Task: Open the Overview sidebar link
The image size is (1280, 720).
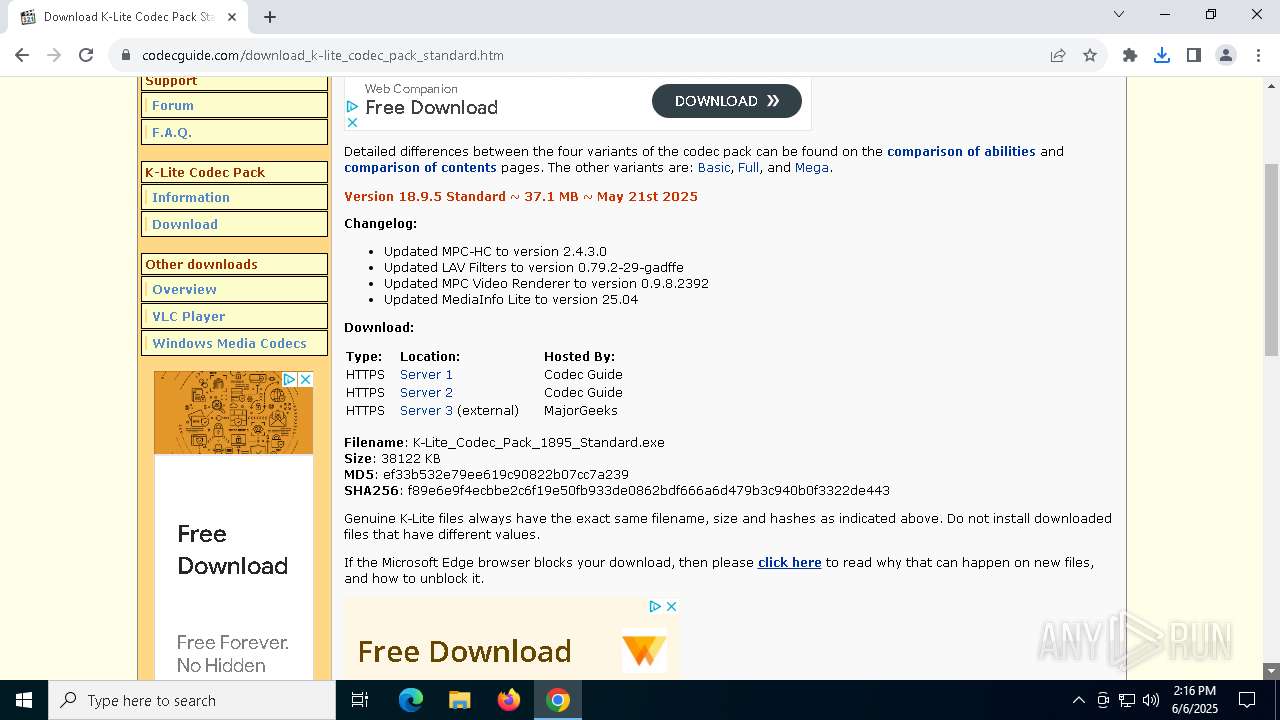Action: tap(184, 289)
